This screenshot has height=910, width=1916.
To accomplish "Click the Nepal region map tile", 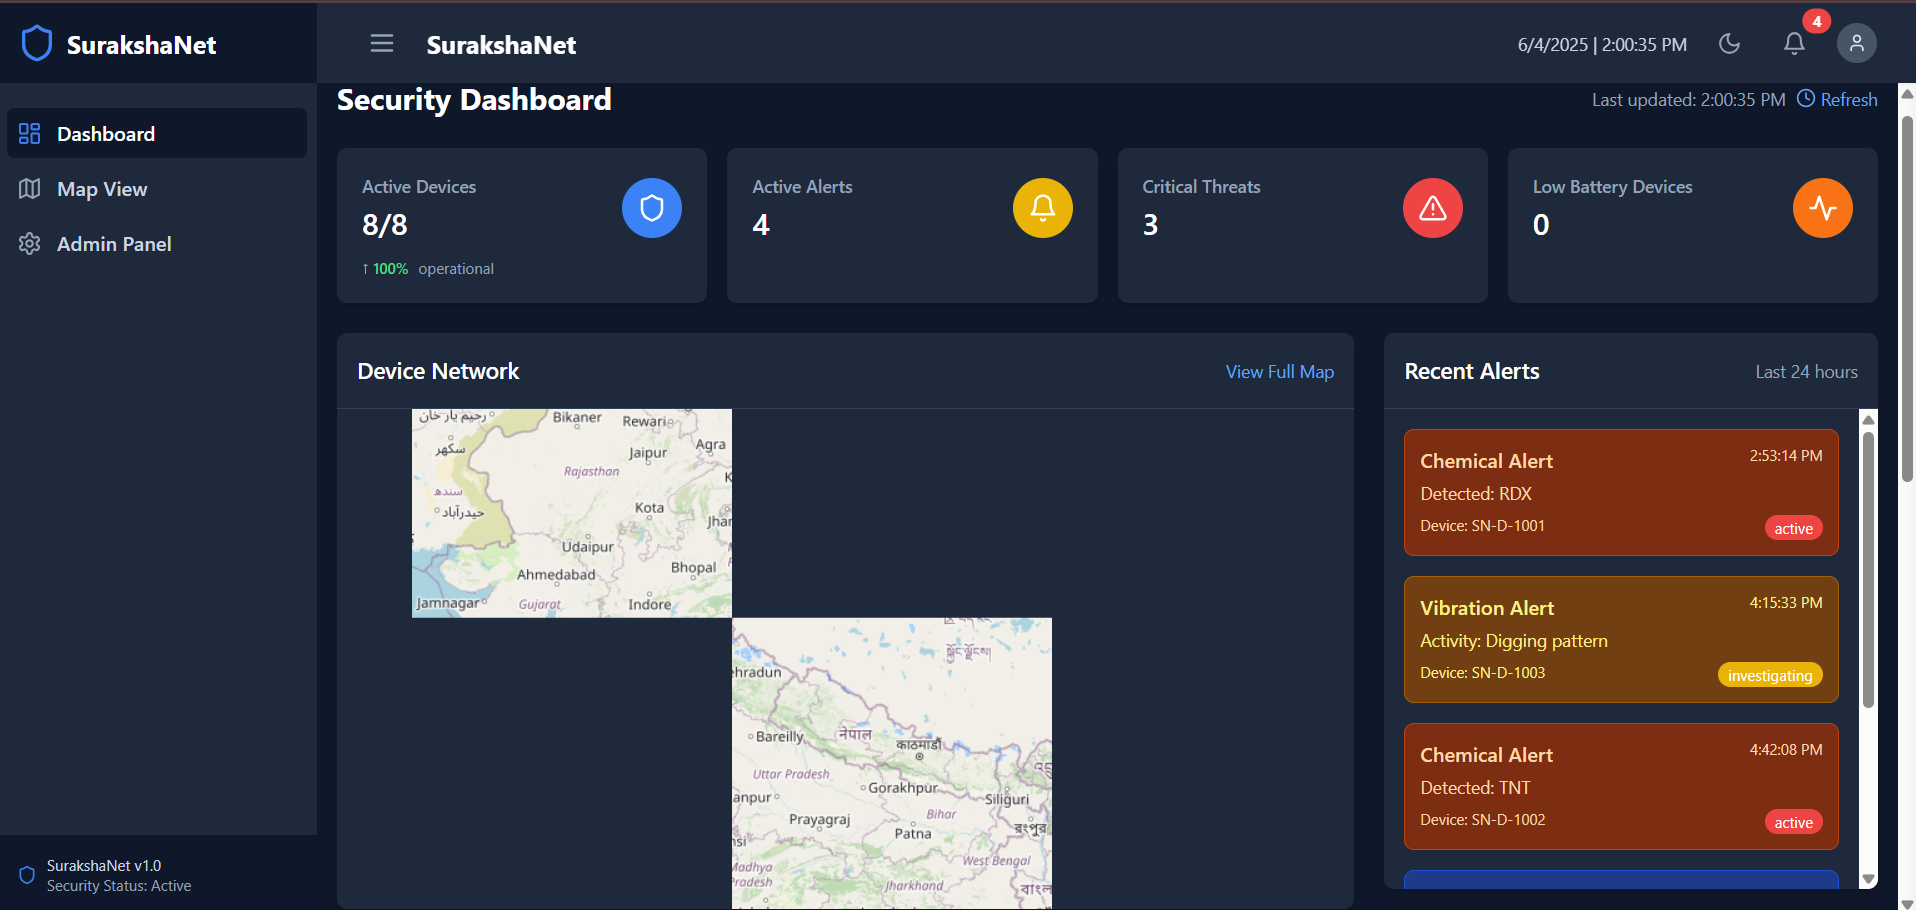I will [892, 763].
